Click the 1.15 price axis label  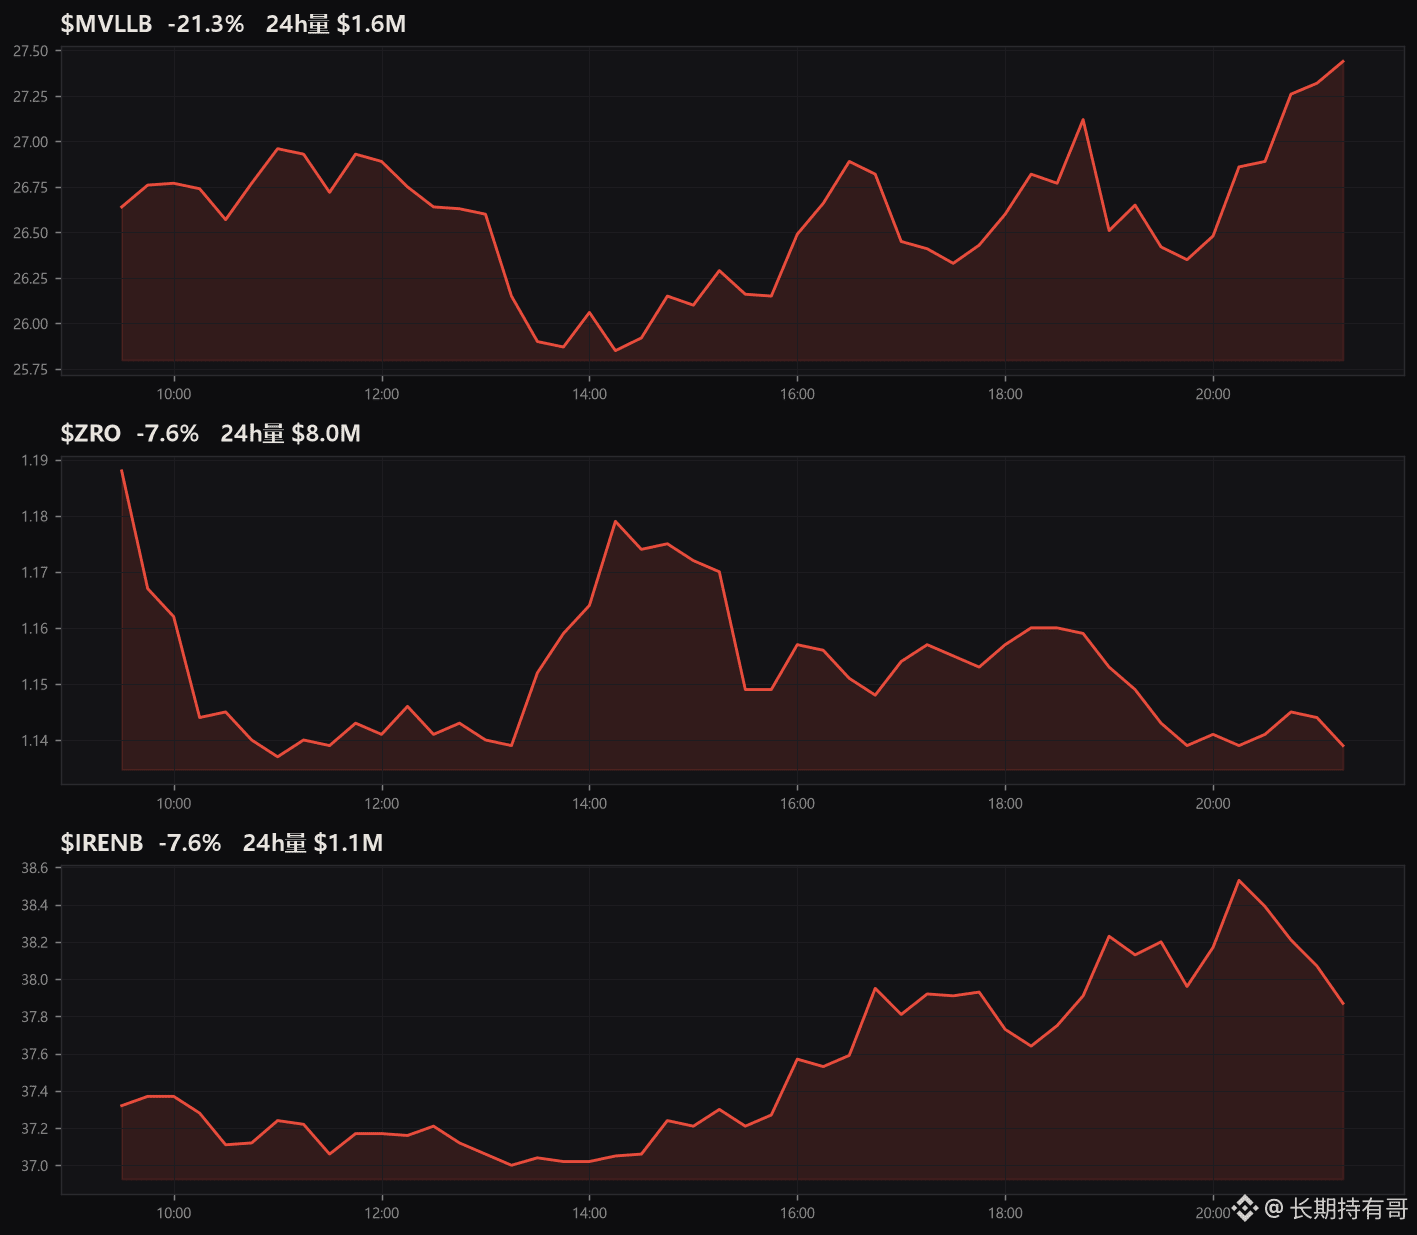(35, 685)
